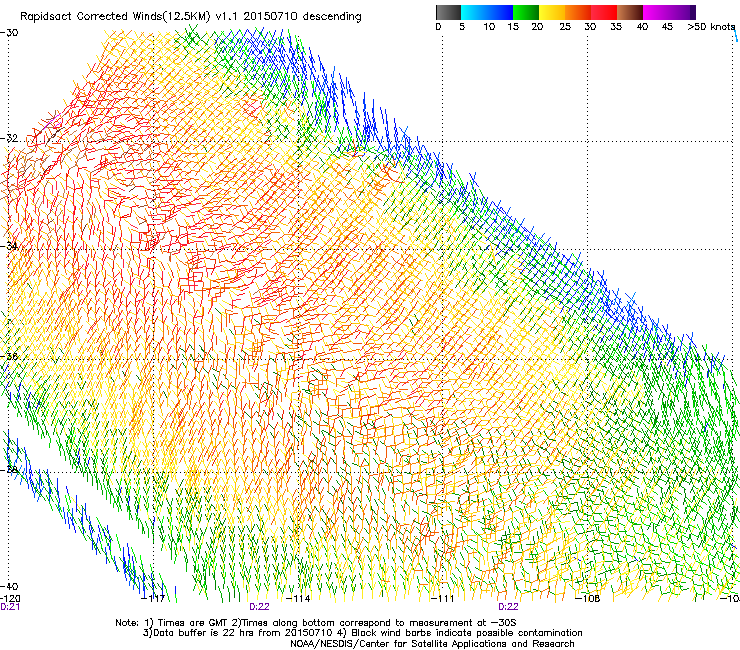Click the '-34' latitude axis label

9,246
